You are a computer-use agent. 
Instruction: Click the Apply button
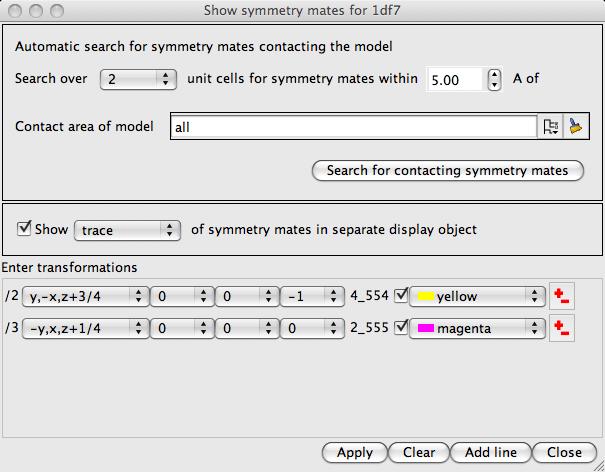(355, 452)
